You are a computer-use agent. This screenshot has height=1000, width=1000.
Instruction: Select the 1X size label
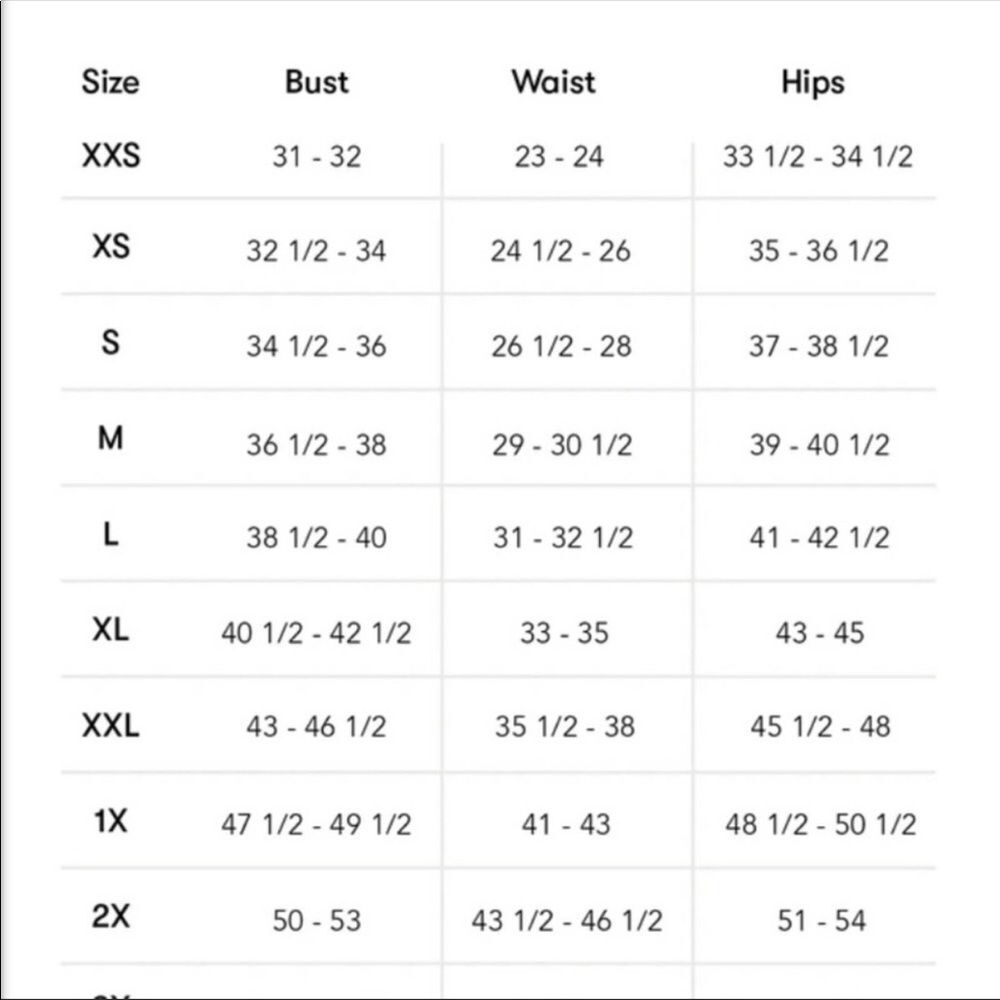[x=111, y=821]
